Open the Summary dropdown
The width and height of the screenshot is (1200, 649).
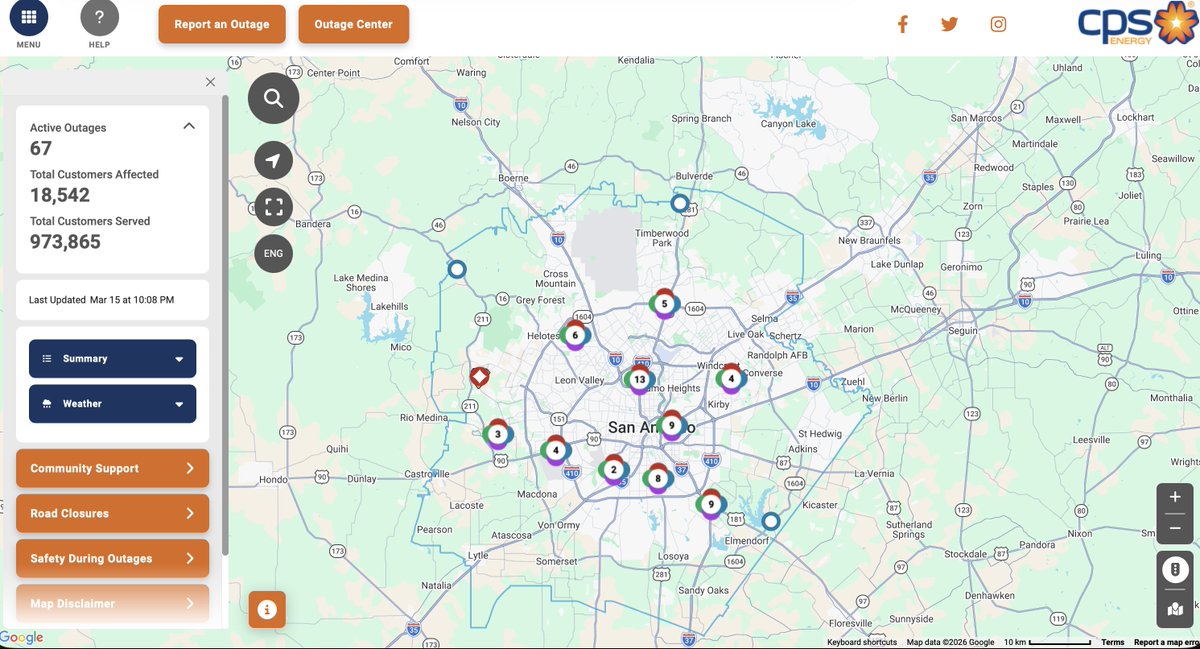[x=113, y=359]
